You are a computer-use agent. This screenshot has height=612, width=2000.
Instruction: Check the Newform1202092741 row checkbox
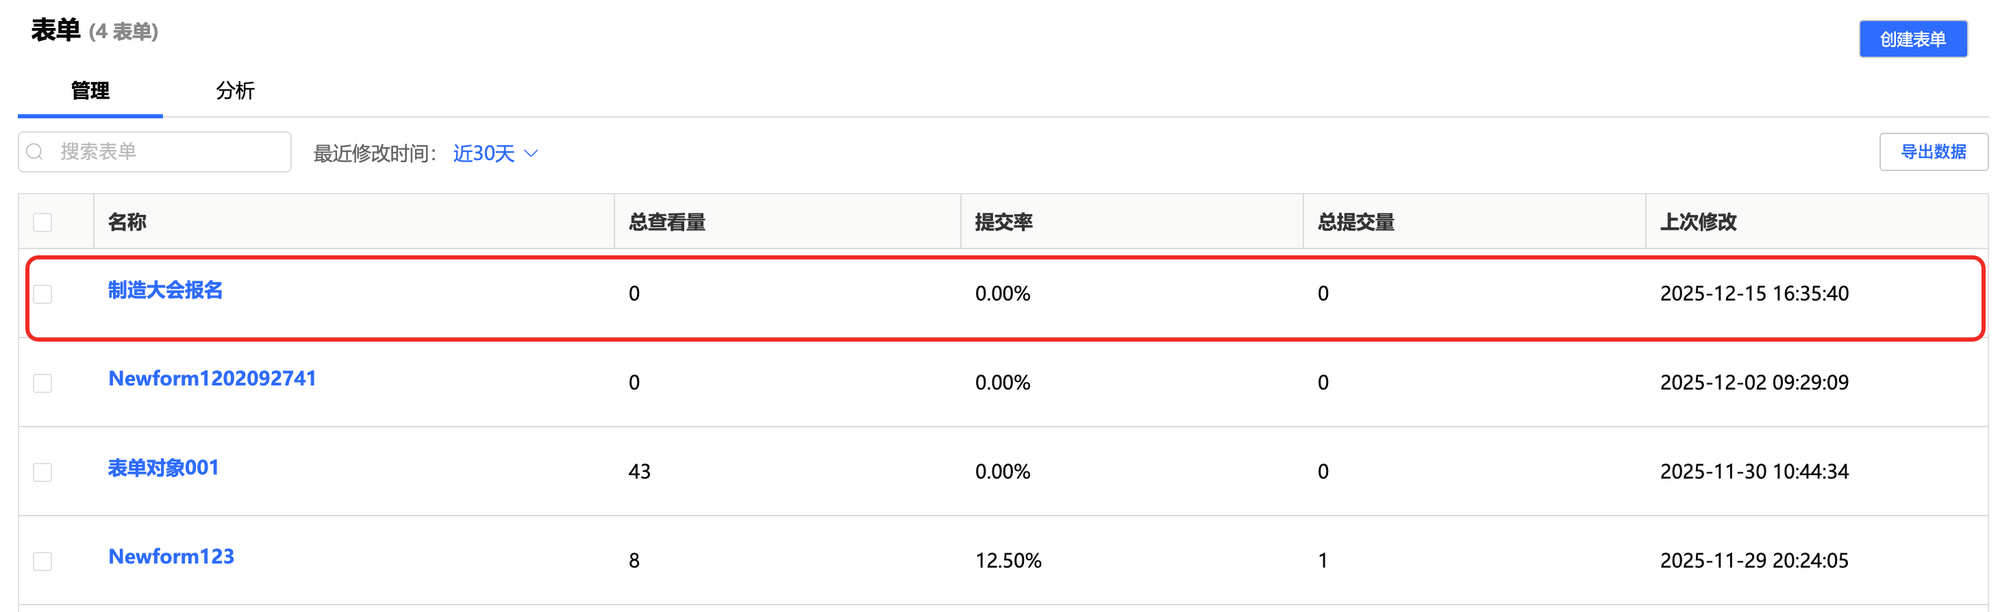click(x=42, y=383)
